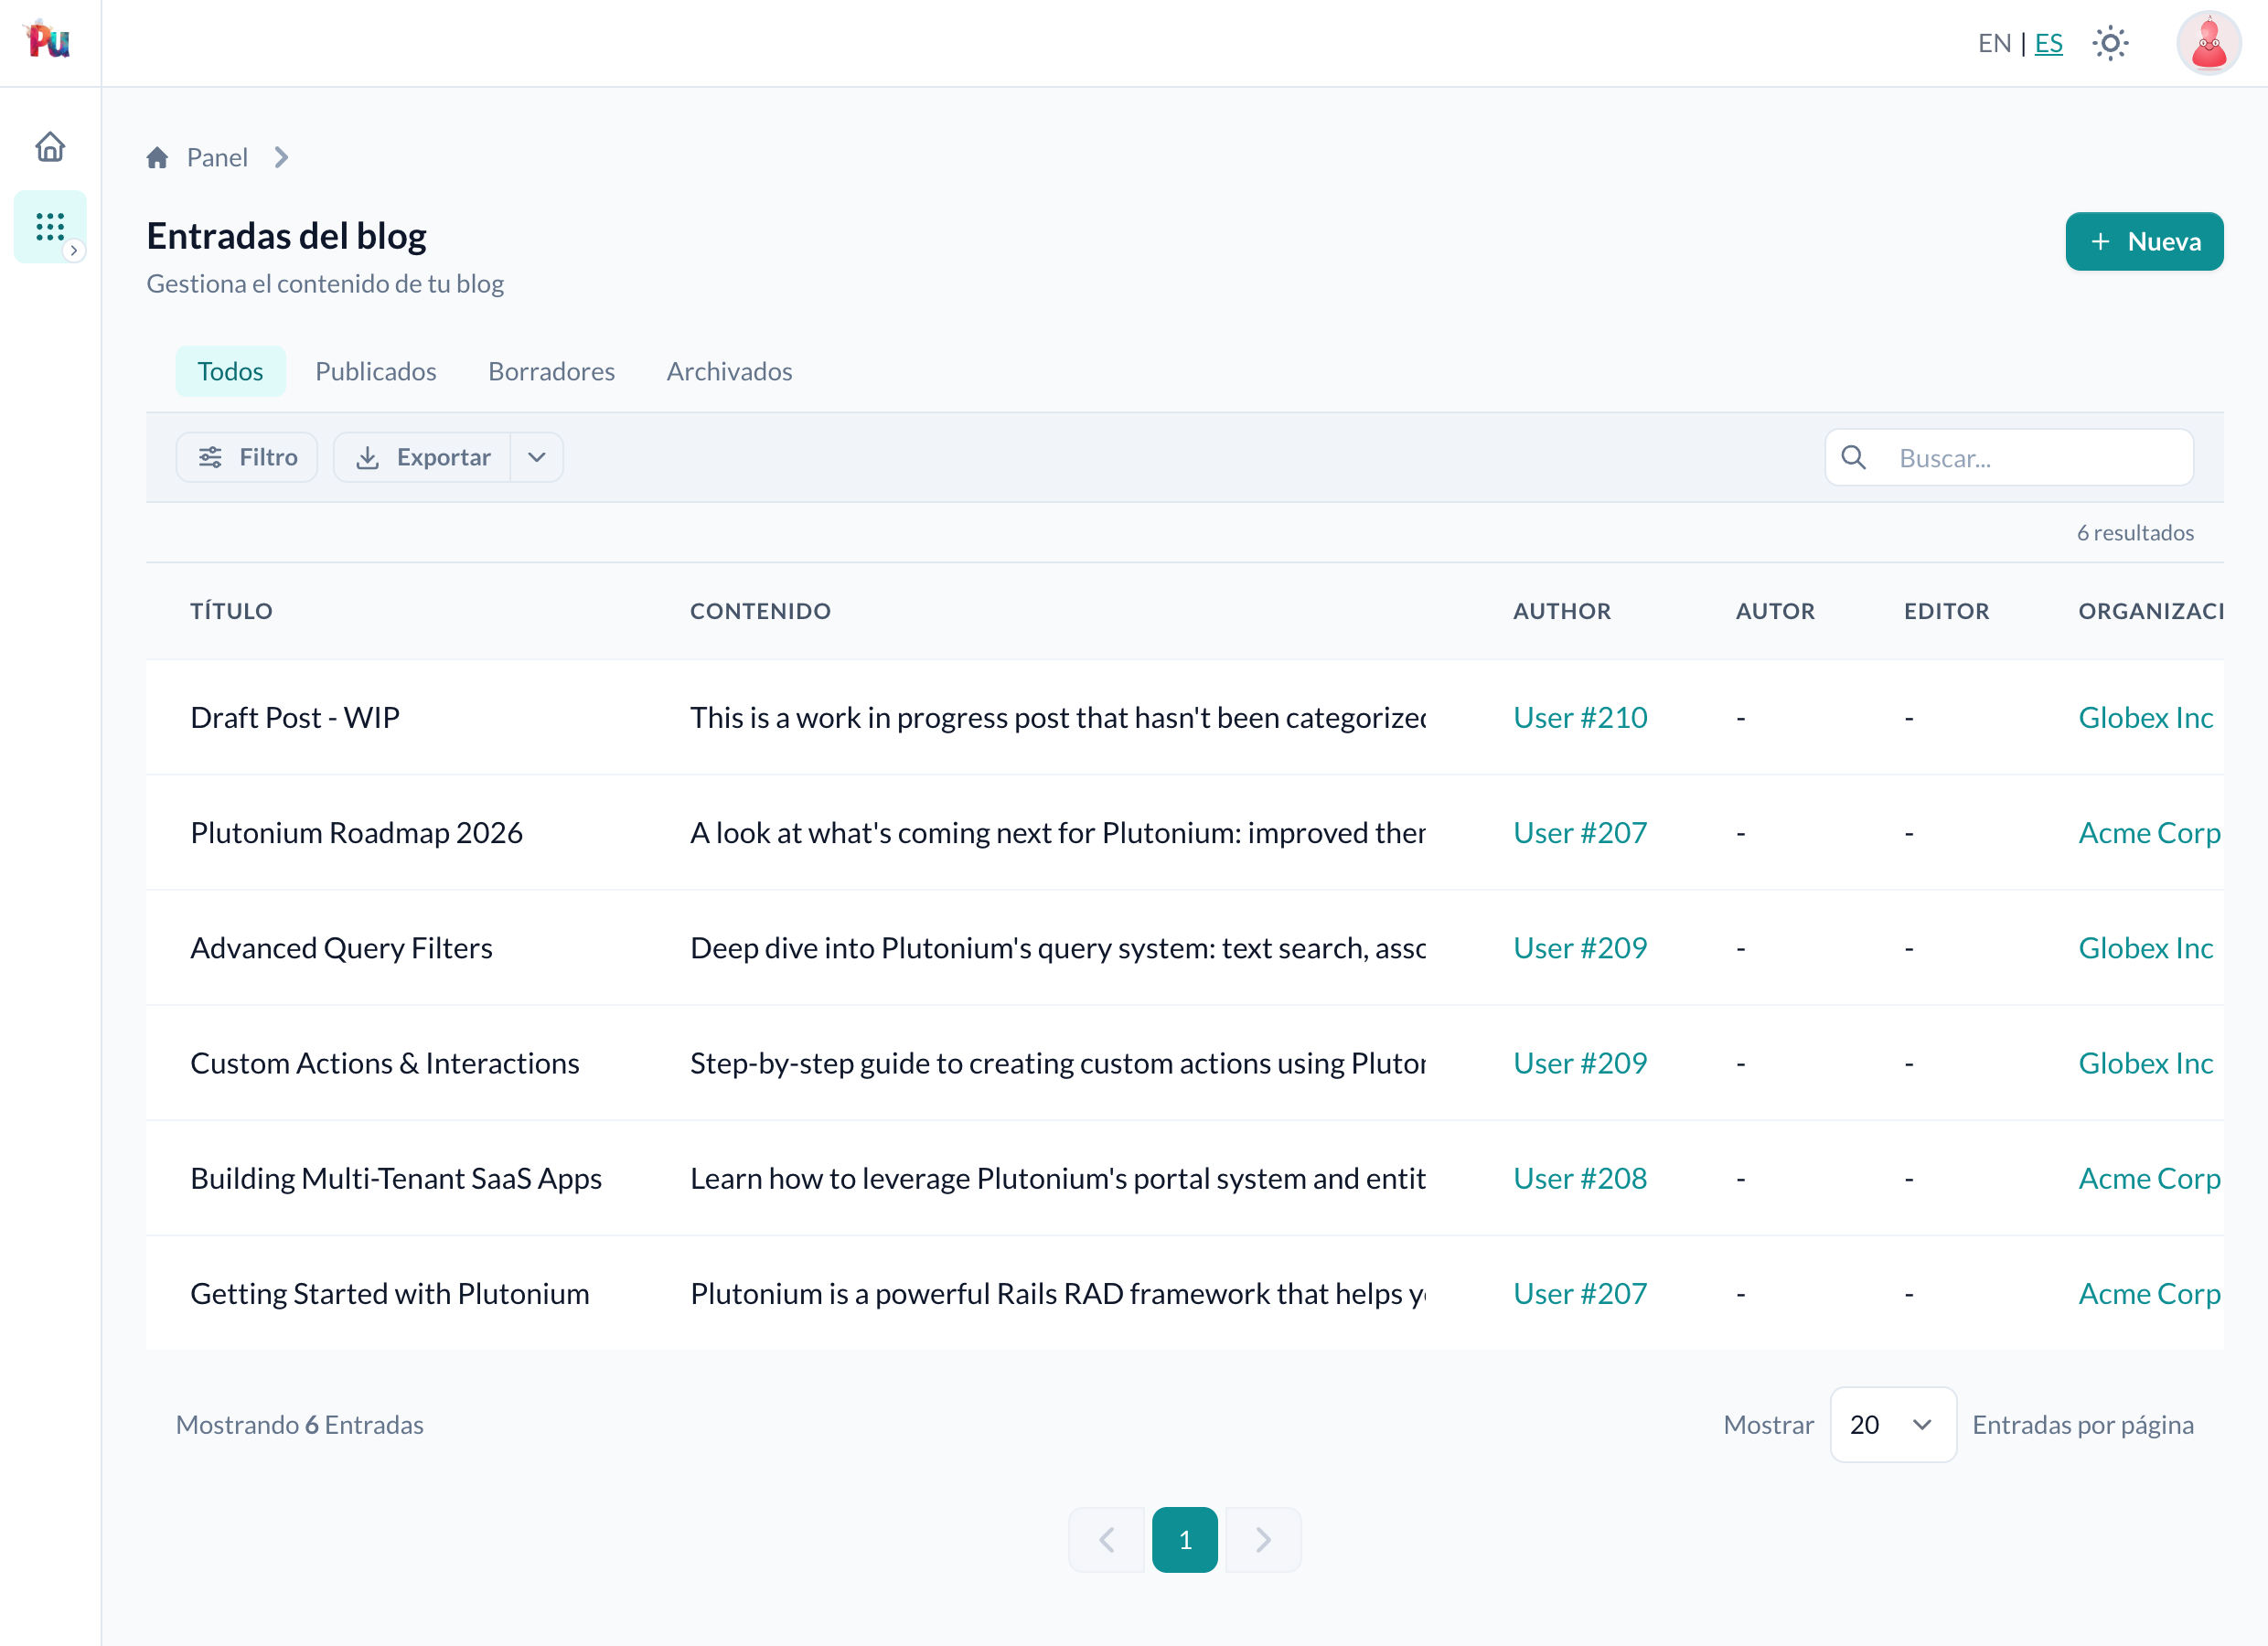Open the home icon in sidebar
2268x1646 pixels.
click(x=50, y=147)
